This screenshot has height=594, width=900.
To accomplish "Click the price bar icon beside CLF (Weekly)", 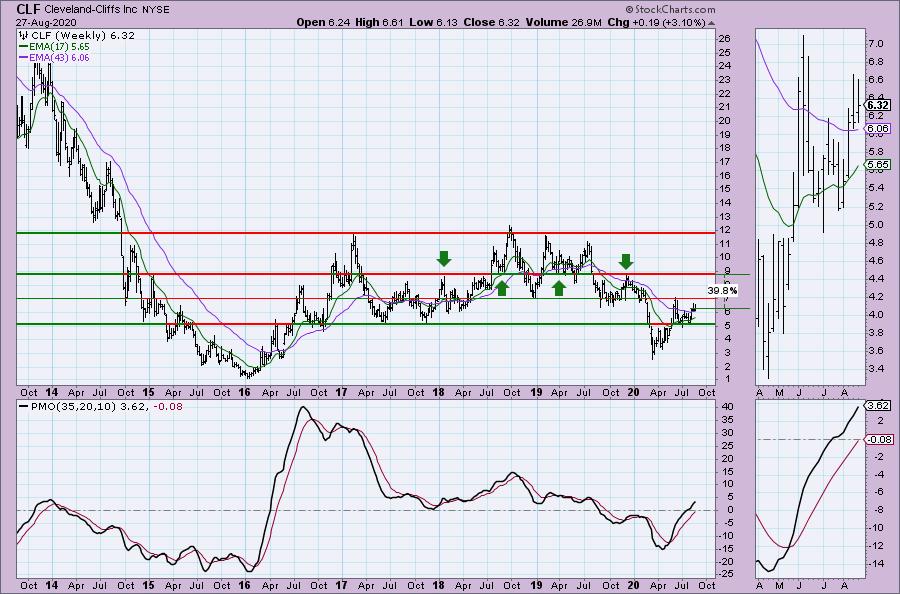I will (x=24, y=36).
